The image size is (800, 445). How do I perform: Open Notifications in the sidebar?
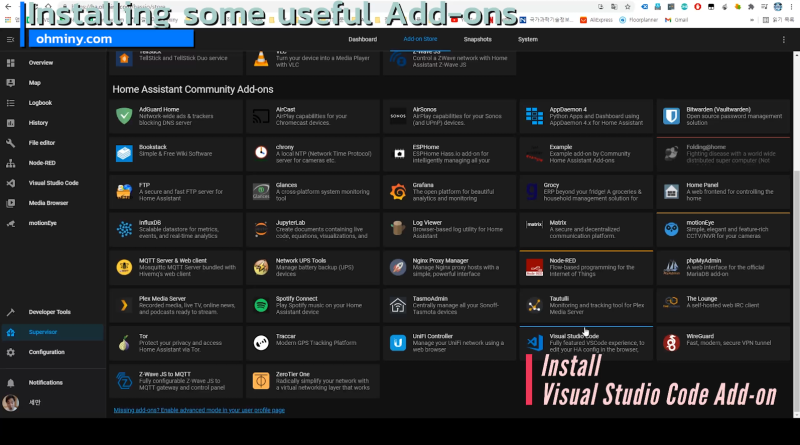[x=52, y=382]
